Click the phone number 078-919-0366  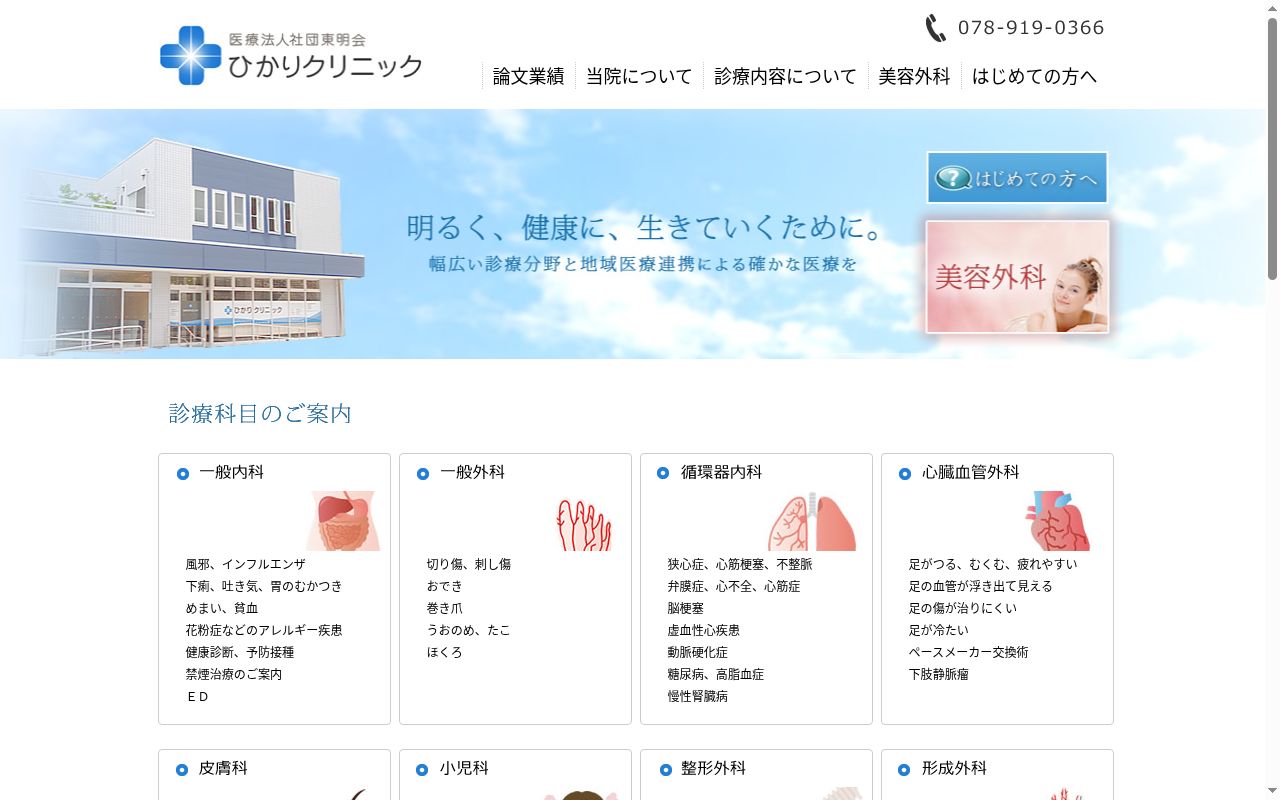[x=1031, y=28]
